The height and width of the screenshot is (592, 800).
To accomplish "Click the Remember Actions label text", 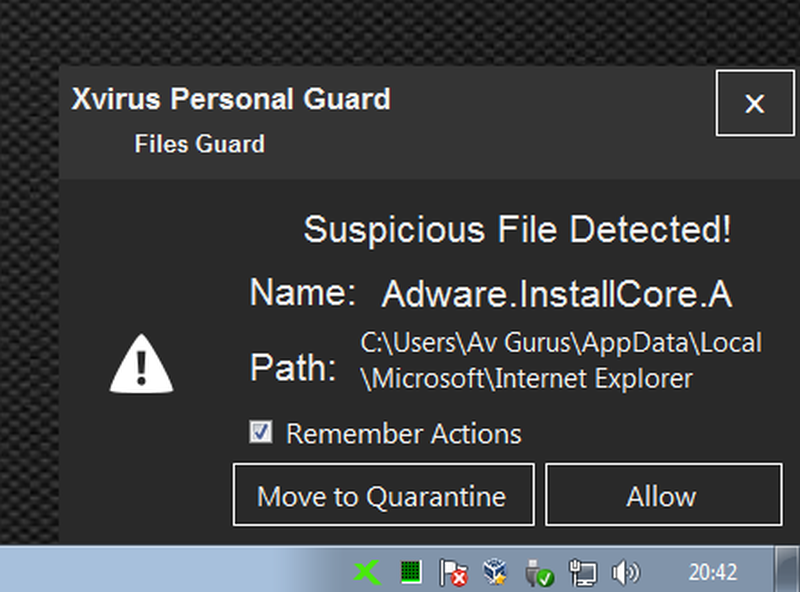I will point(403,434).
